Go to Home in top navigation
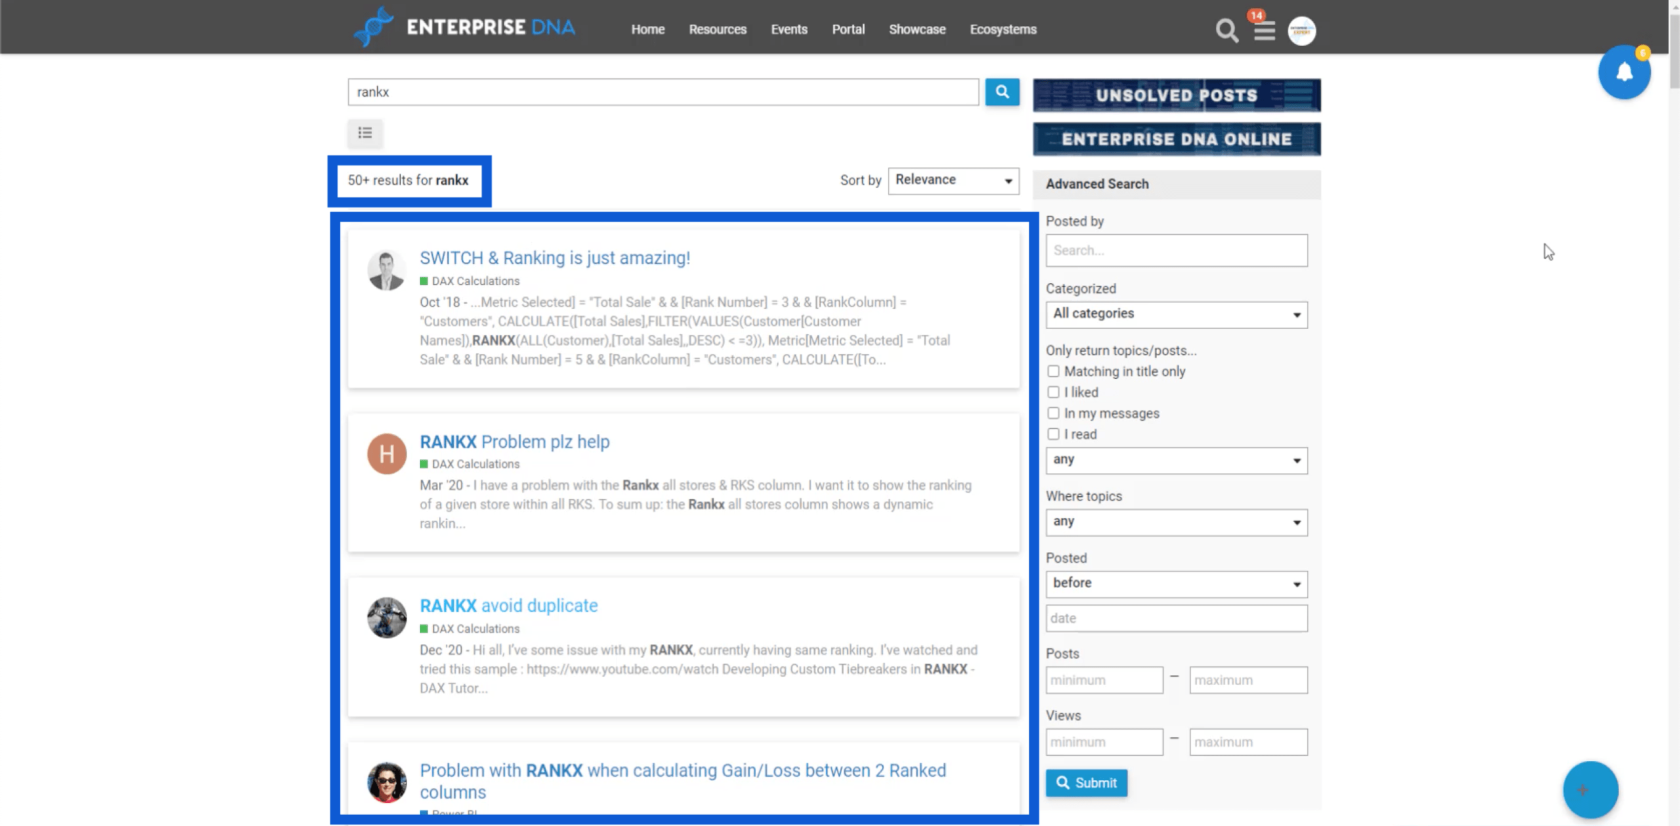 click(x=648, y=29)
